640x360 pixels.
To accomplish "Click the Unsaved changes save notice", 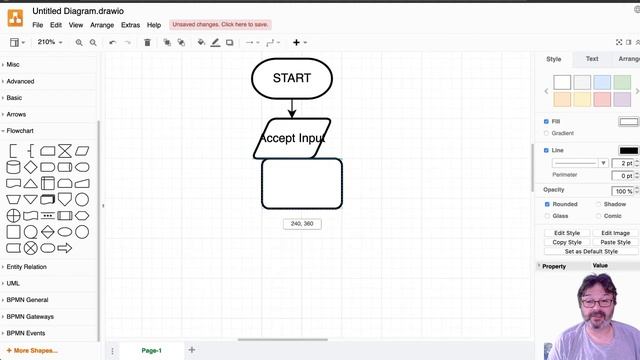I will click(220, 24).
